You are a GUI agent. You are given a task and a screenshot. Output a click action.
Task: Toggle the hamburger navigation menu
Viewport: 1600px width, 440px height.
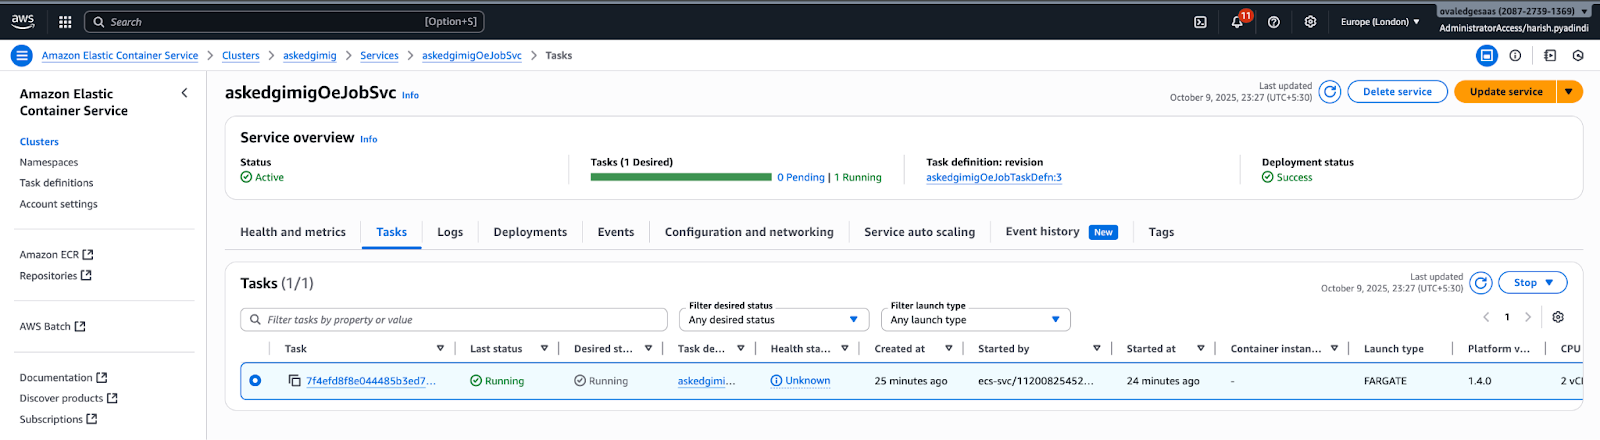click(x=21, y=56)
